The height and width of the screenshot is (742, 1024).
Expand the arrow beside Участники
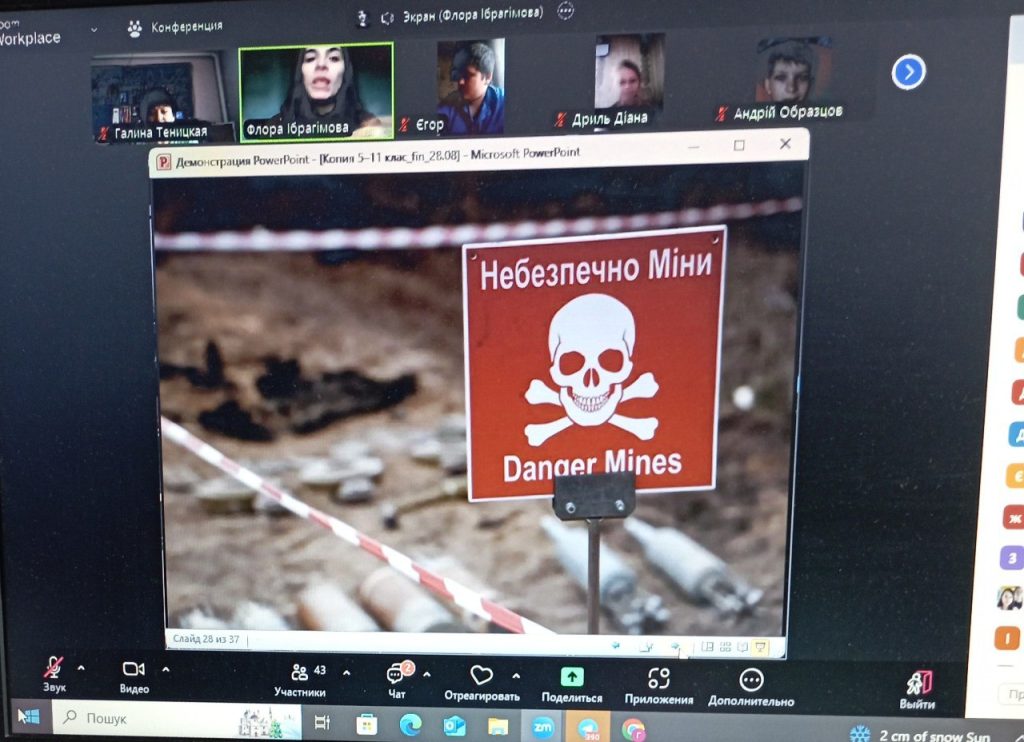pyautogui.click(x=346, y=673)
